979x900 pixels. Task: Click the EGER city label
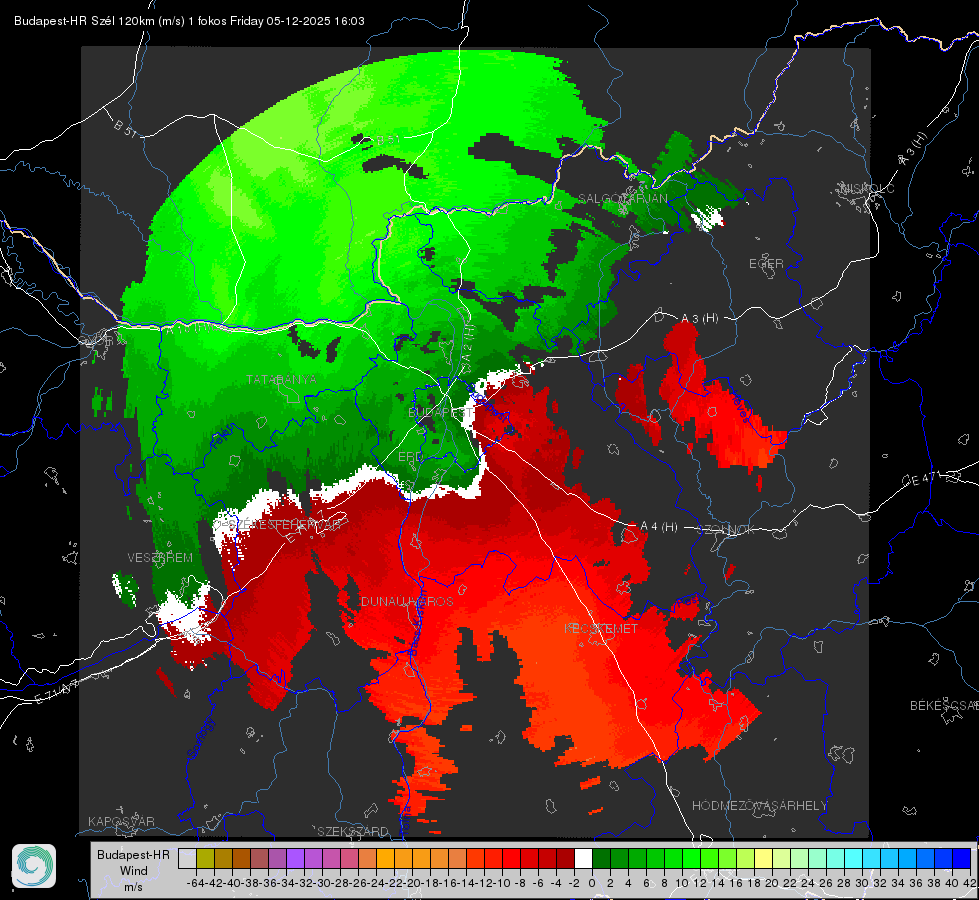(766, 264)
